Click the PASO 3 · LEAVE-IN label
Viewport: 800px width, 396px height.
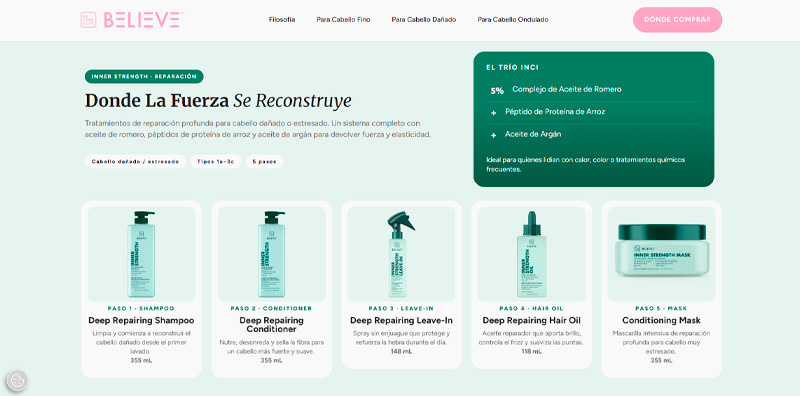point(401,309)
